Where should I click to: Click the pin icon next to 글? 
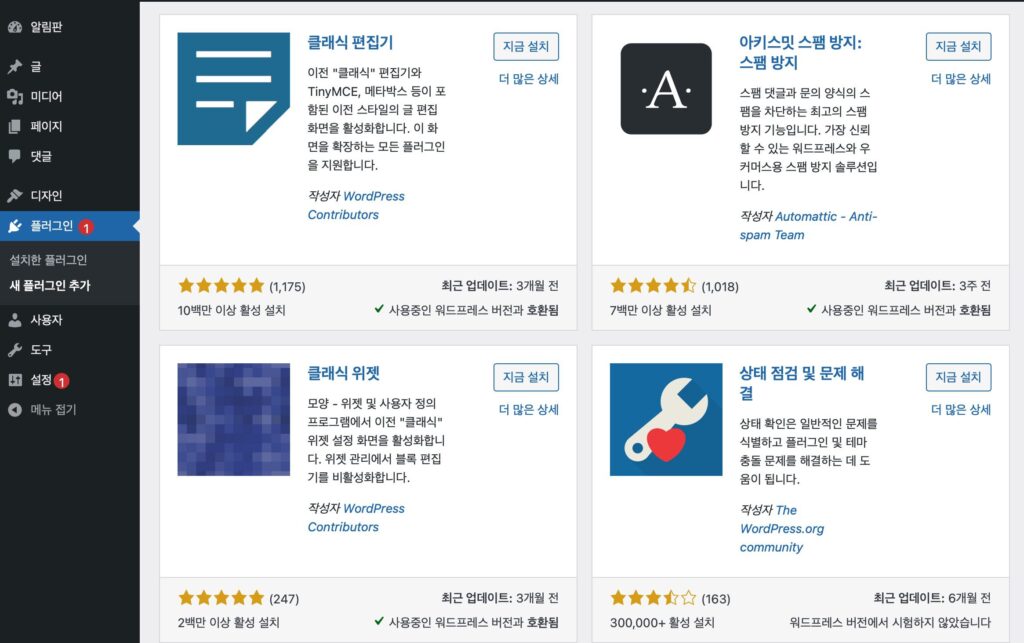click(14, 67)
